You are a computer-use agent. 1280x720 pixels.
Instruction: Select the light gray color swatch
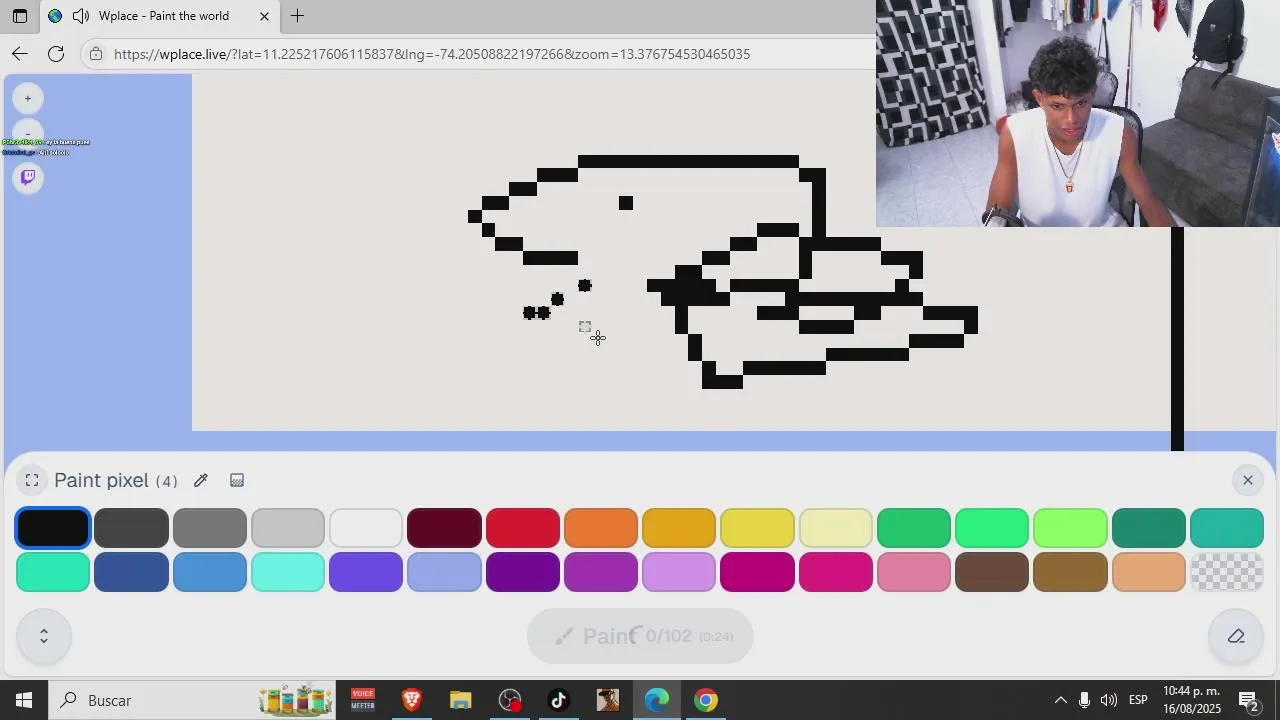pyautogui.click(x=288, y=528)
